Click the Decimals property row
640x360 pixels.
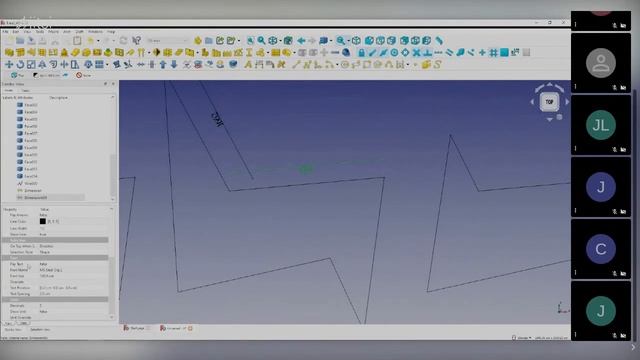pyautogui.click(x=55, y=305)
